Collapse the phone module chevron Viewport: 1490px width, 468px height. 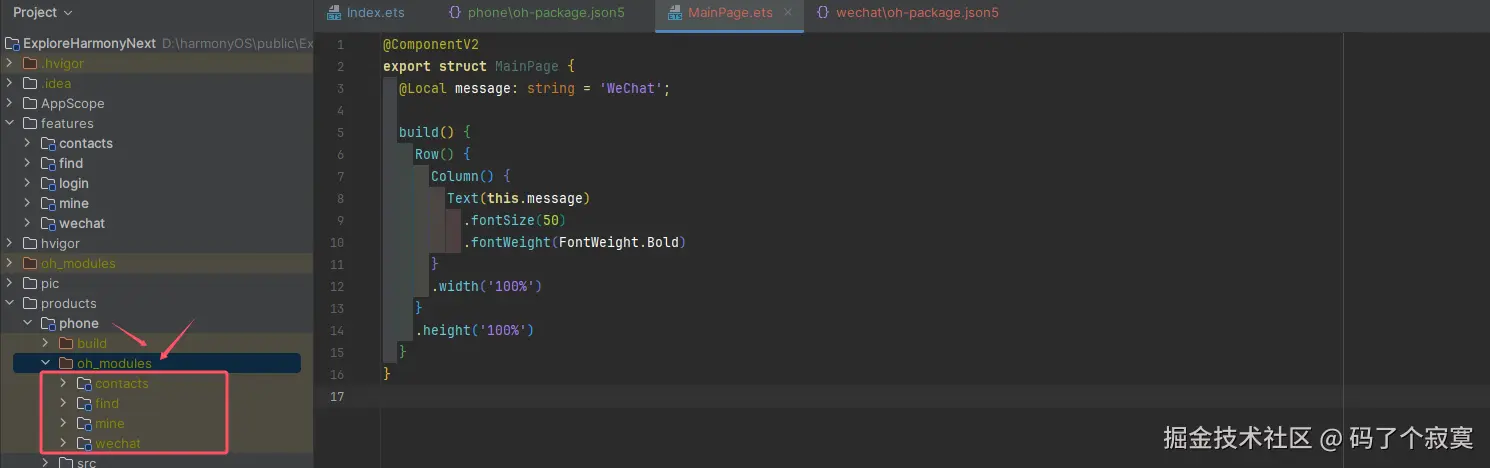[28, 323]
